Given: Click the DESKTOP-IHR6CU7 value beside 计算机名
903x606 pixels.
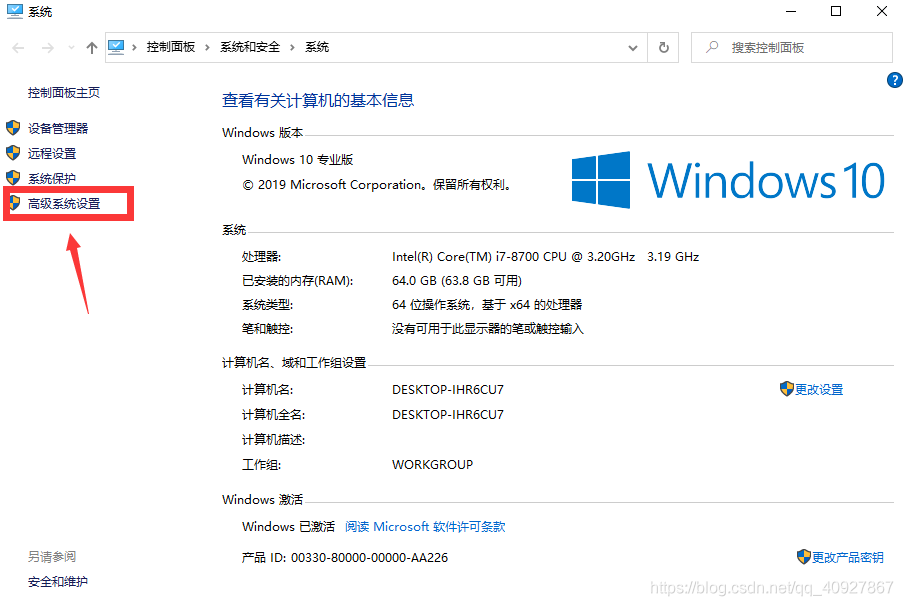Looking at the screenshot, I should [447, 390].
